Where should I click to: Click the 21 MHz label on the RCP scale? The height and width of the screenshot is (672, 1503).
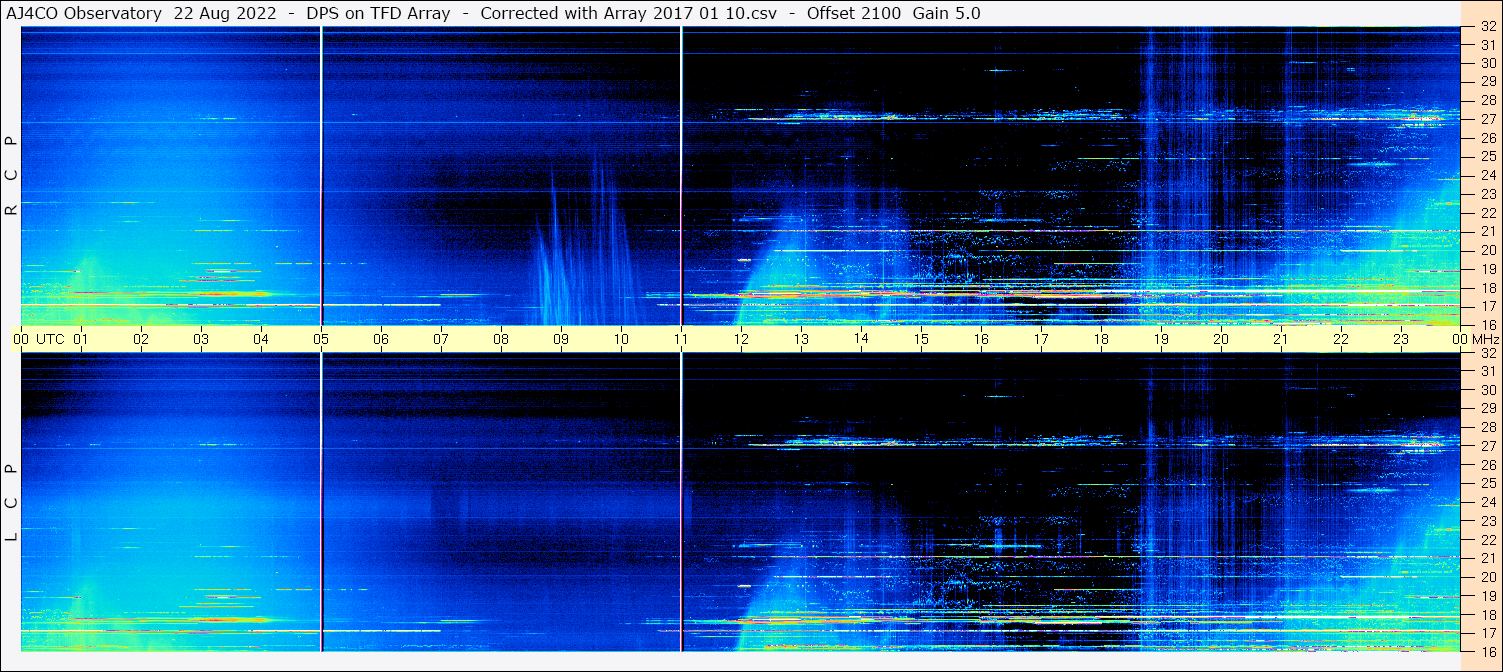pos(1487,231)
